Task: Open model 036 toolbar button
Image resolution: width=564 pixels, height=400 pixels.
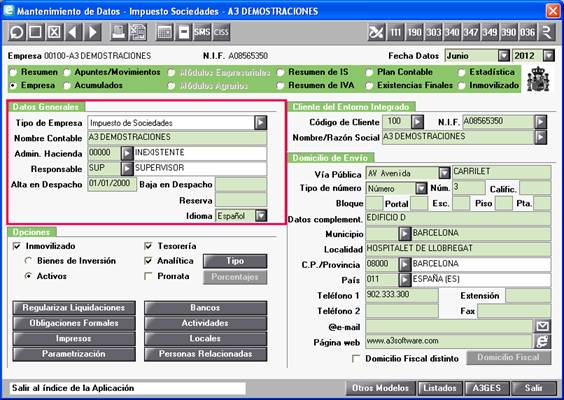Action: point(528,32)
